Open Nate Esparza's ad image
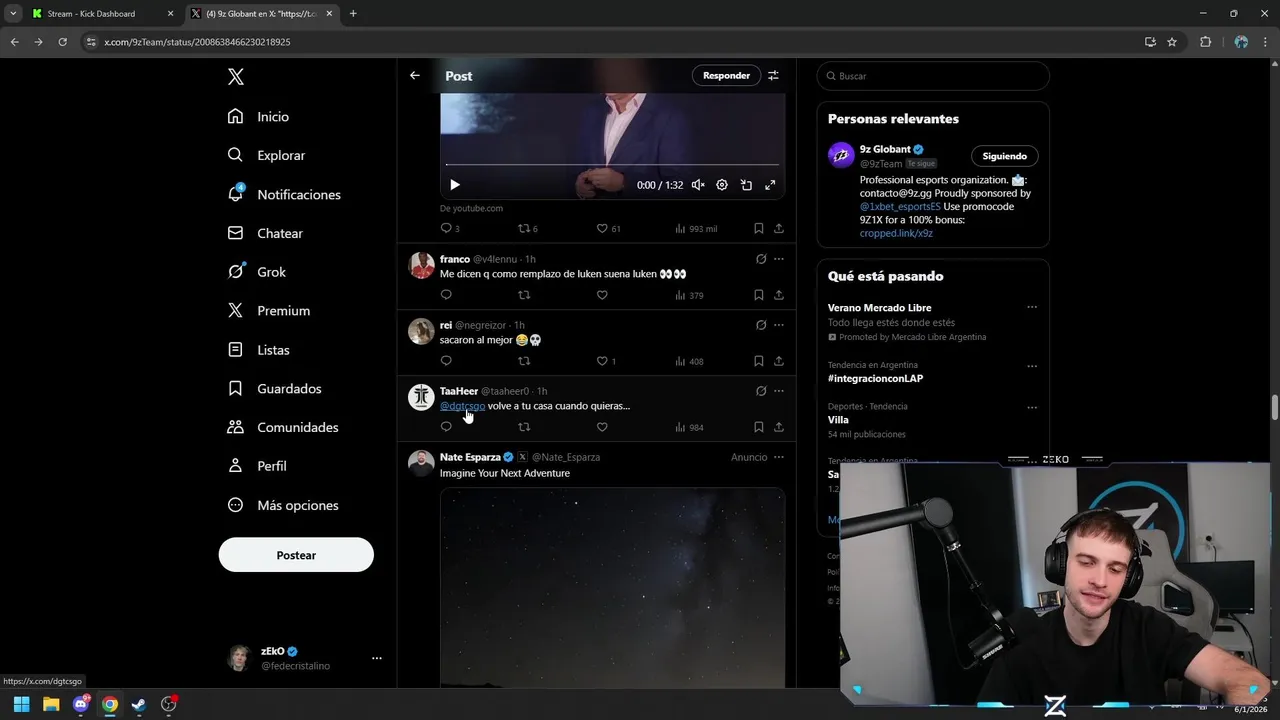 (x=612, y=587)
